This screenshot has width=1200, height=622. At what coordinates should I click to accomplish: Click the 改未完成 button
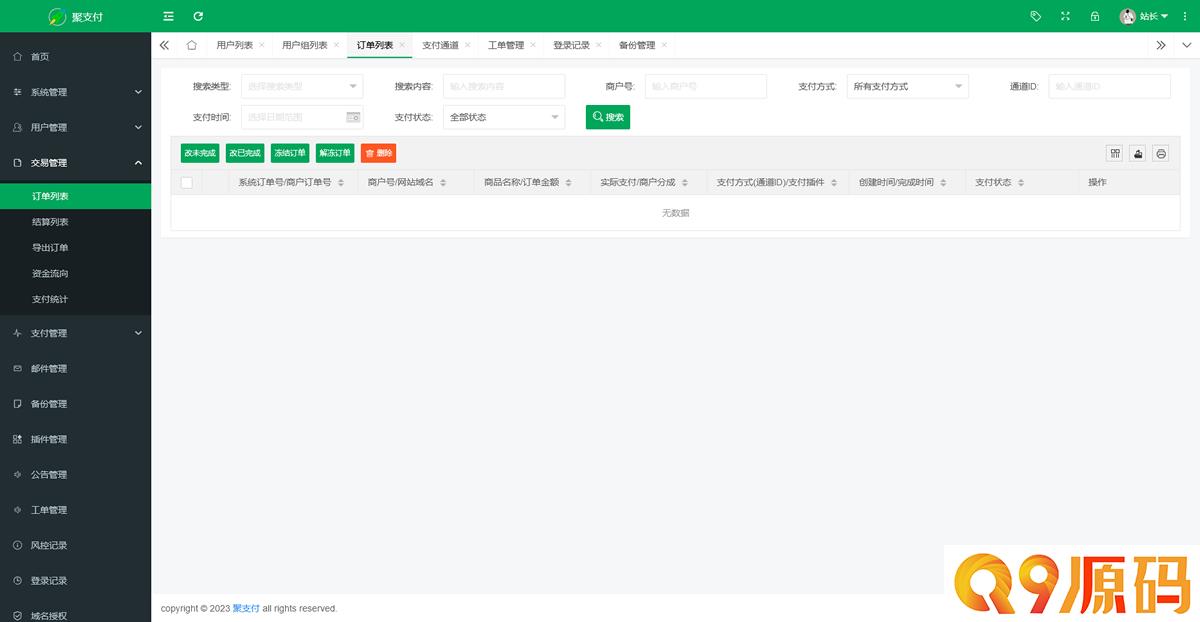point(200,153)
